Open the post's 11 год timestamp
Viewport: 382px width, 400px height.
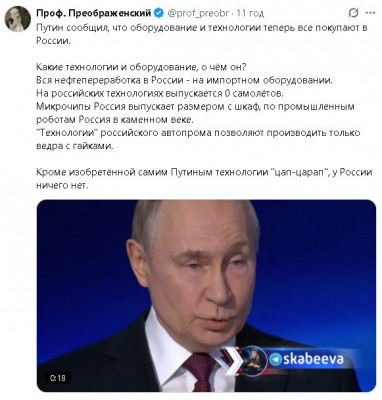tap(250, 14)
